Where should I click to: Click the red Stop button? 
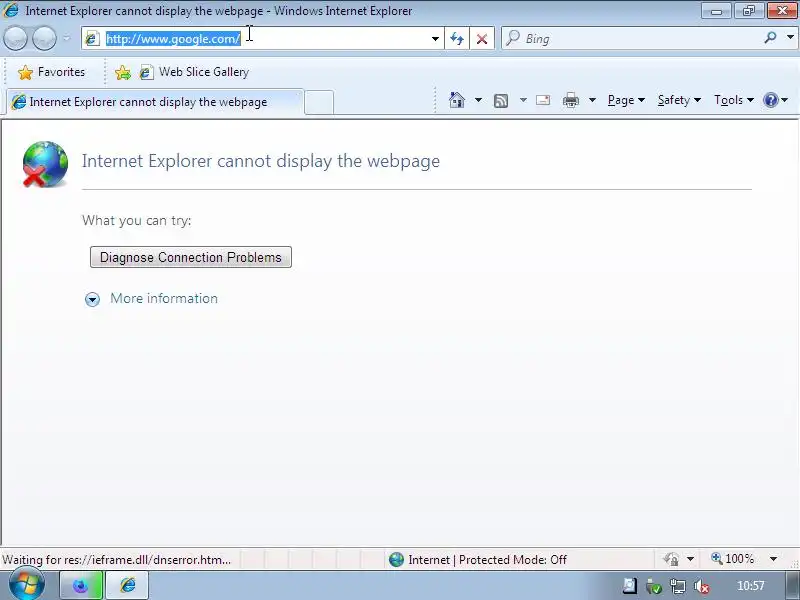(x=482, y=38)
